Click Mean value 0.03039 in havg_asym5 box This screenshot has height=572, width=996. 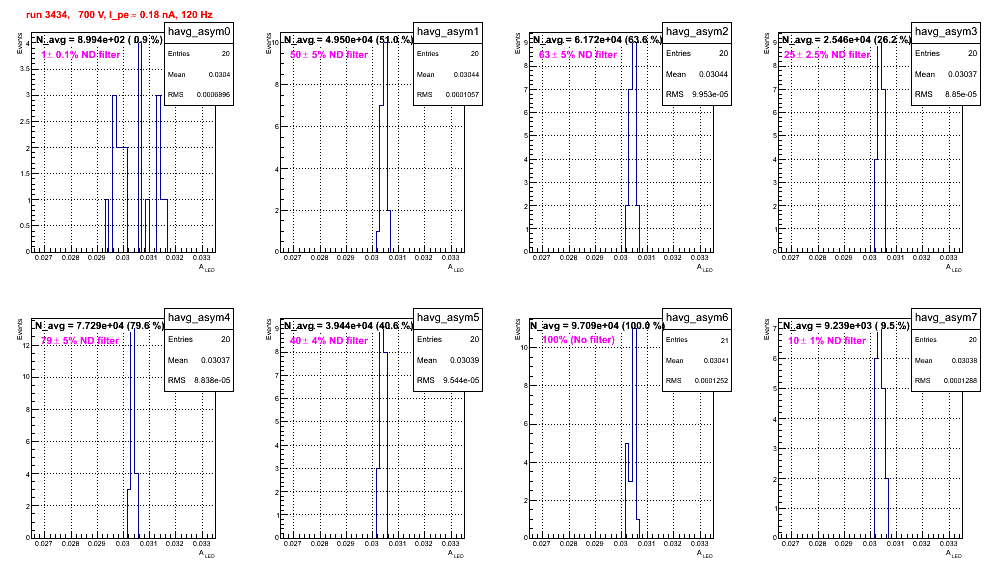(466, 360)
